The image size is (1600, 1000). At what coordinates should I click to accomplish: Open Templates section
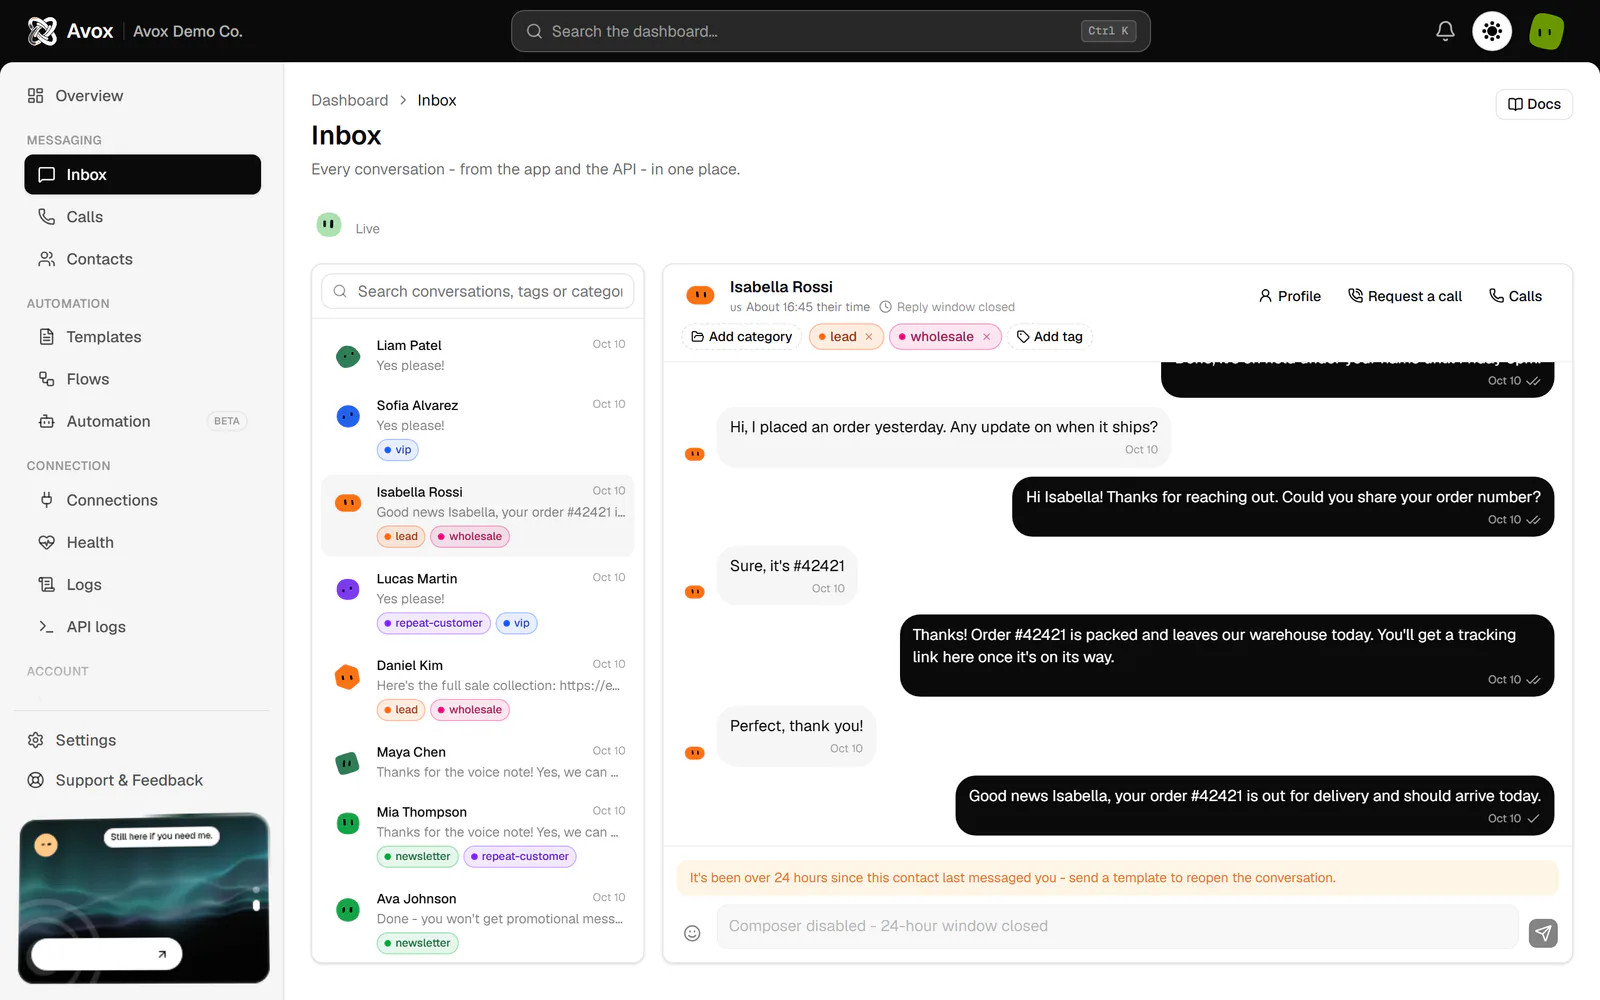tap(142, 337)
